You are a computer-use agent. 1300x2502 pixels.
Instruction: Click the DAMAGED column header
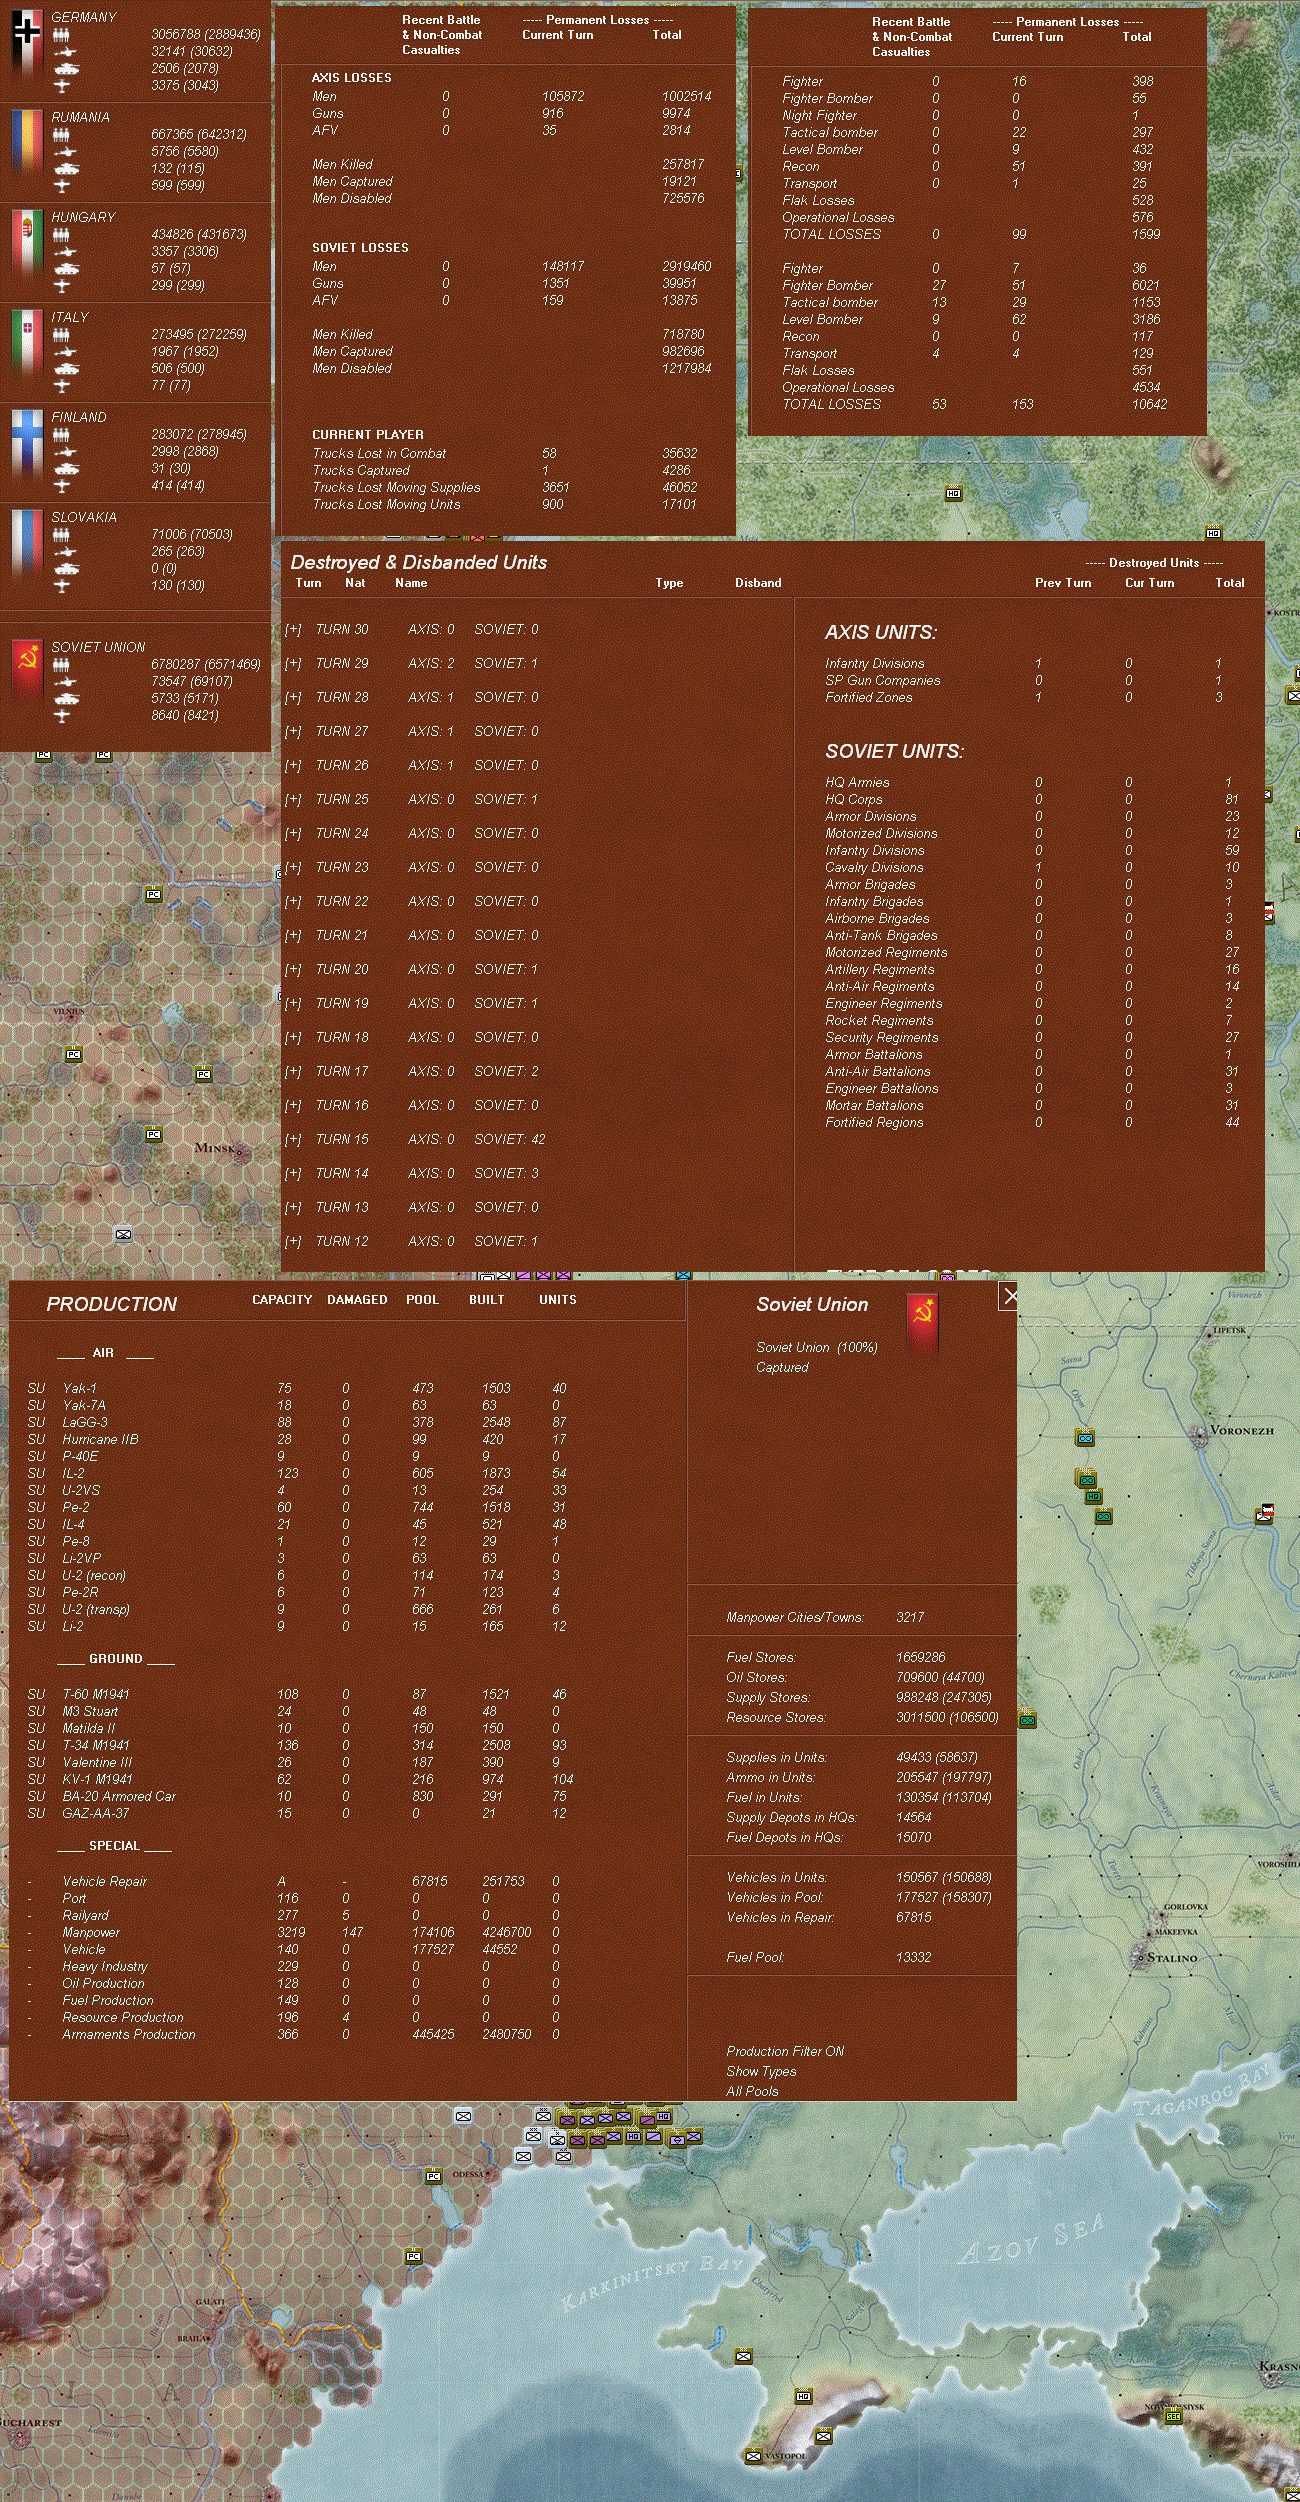point(357,1300)
